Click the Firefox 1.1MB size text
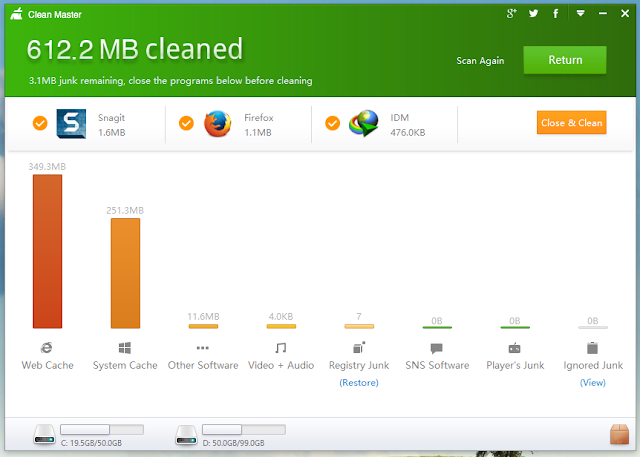Screen dimensions: 640x457 pos(258,133)
